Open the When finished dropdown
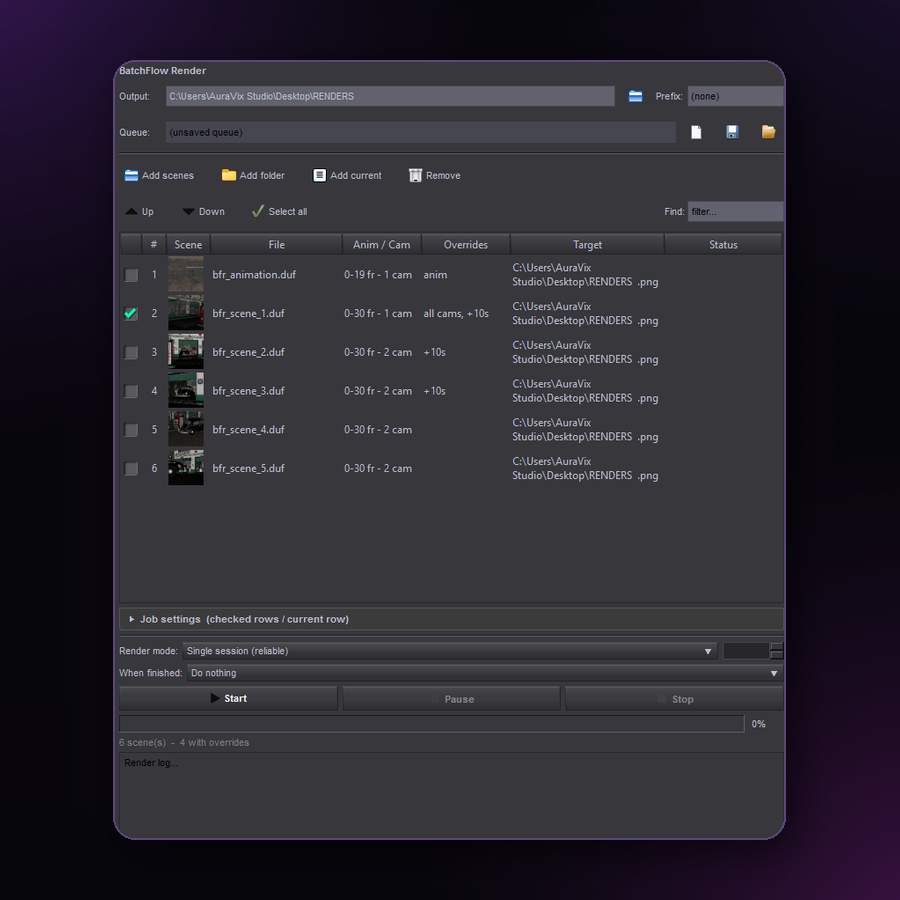The width and height of the screenshot is (900, 900). [485, 673]
